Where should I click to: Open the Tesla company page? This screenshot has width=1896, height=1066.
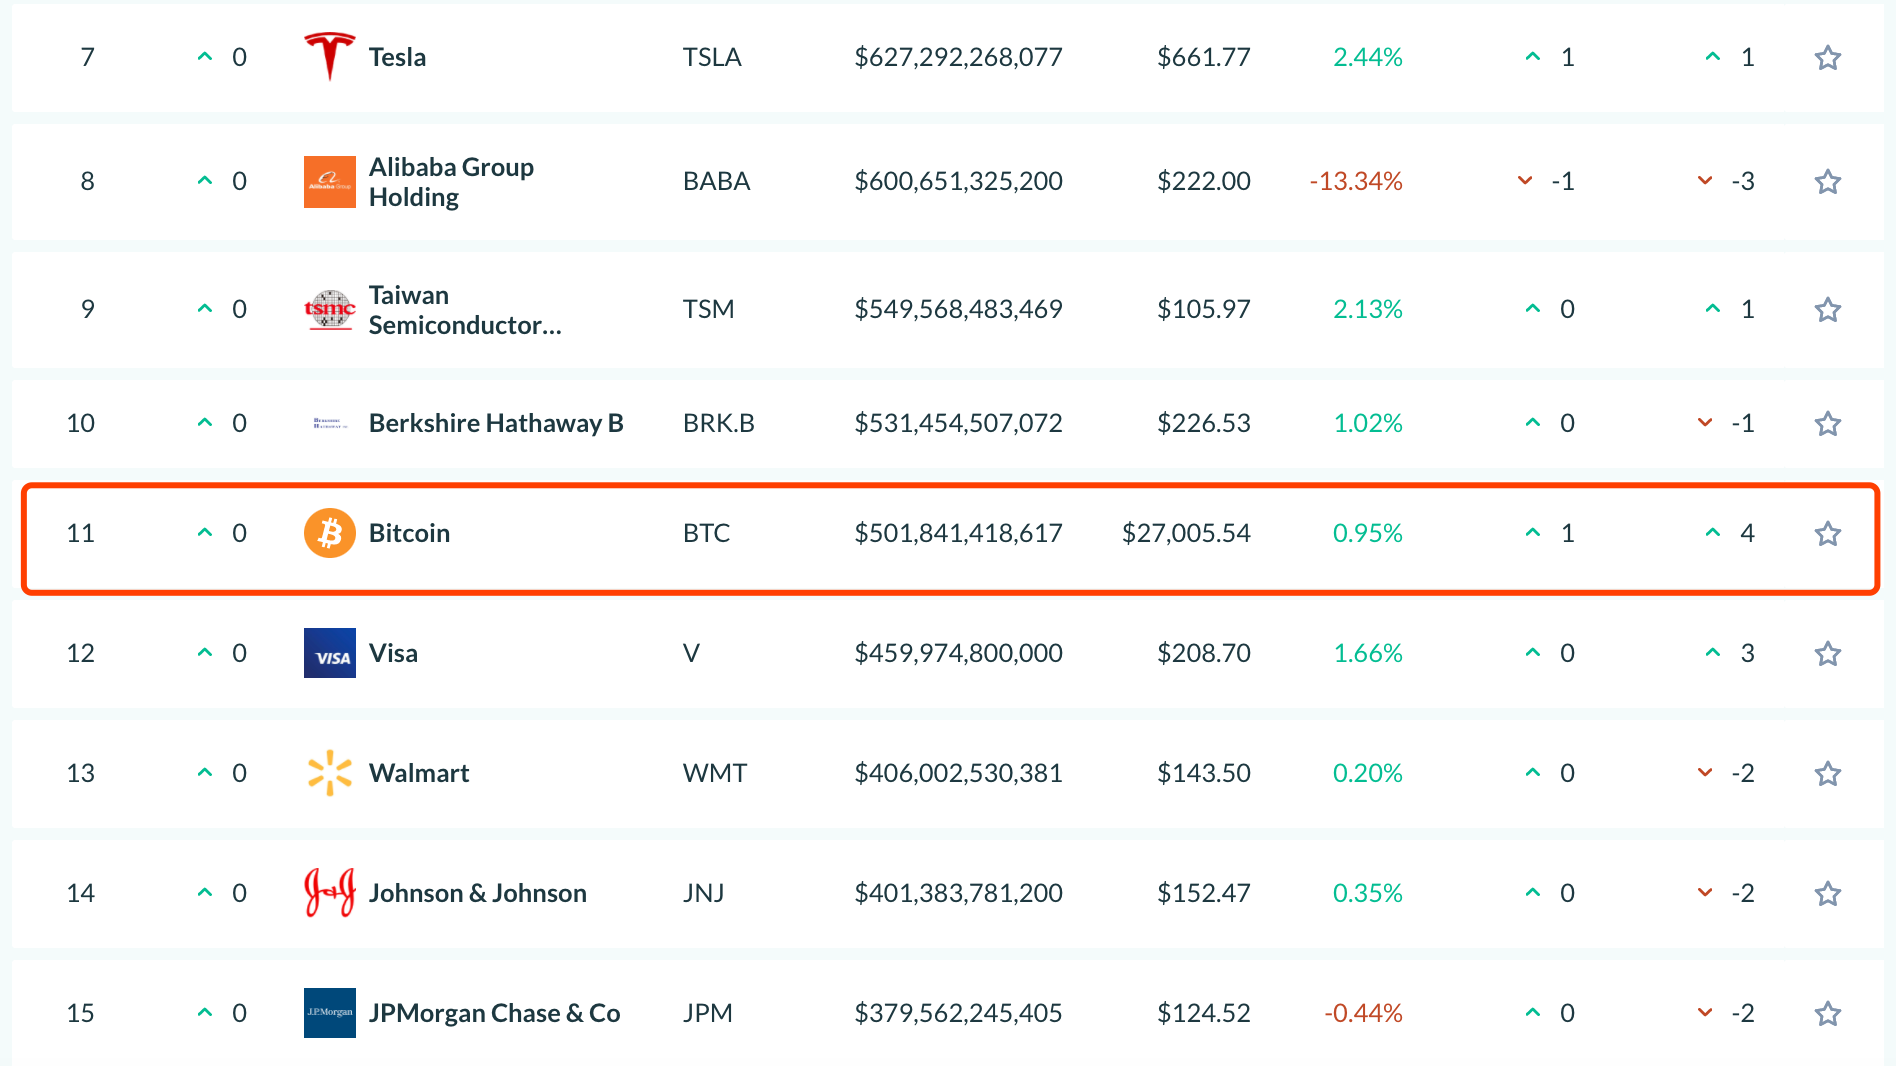pyautogui.click(x=397, y=57)
